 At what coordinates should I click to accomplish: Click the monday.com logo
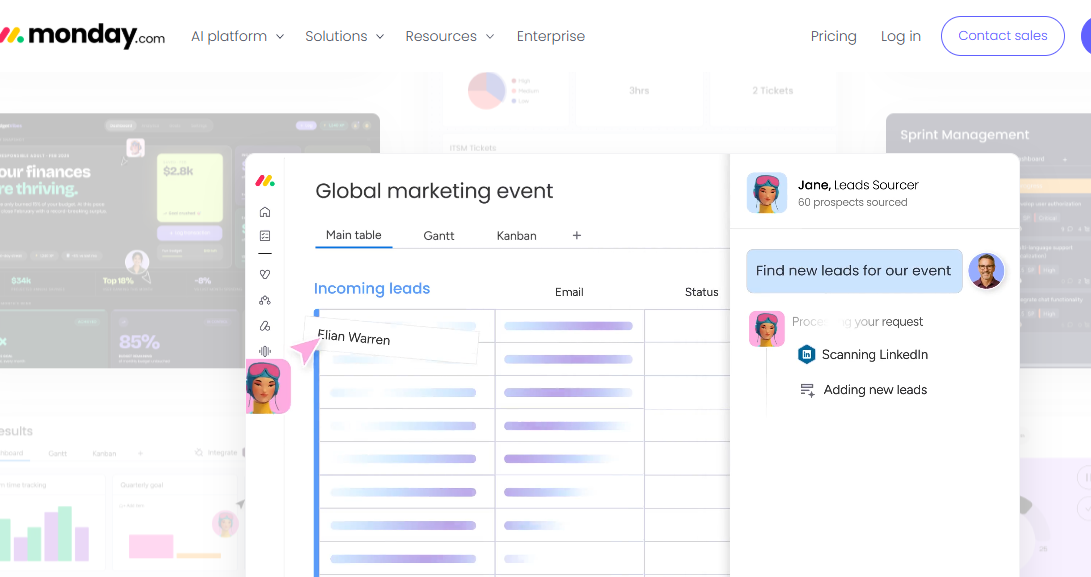[x=82, y=35]
